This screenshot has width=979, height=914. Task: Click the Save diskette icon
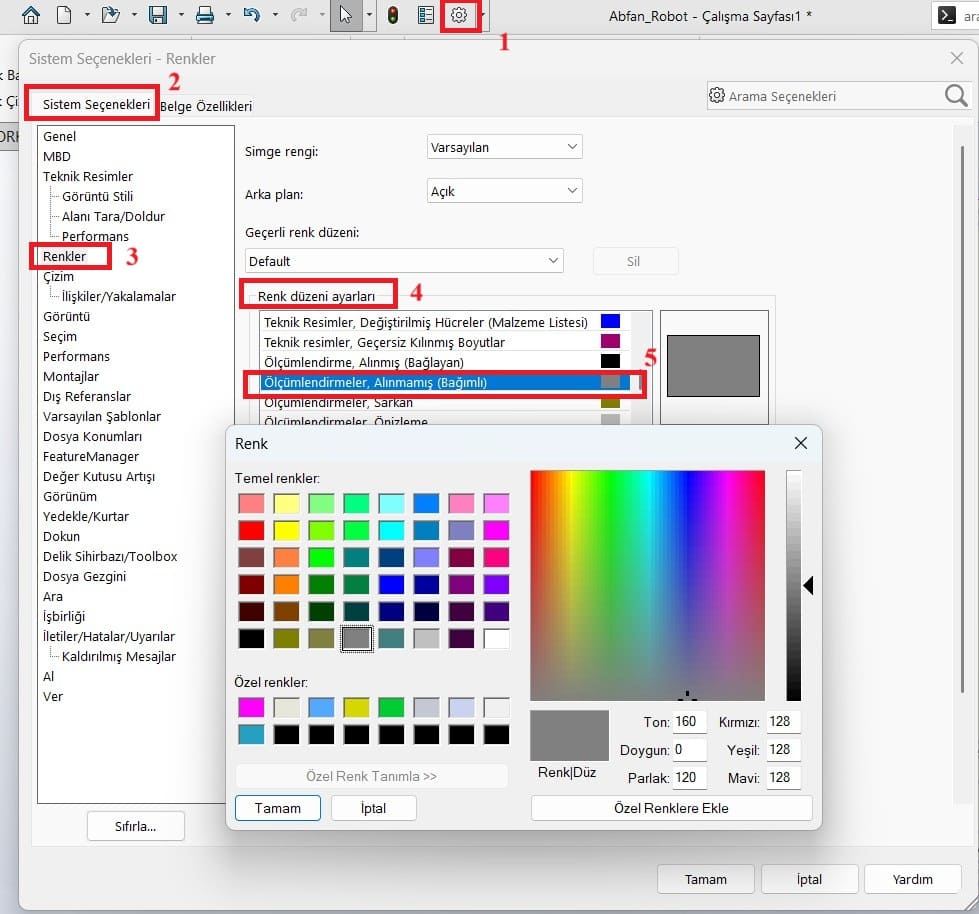point(158,14)
